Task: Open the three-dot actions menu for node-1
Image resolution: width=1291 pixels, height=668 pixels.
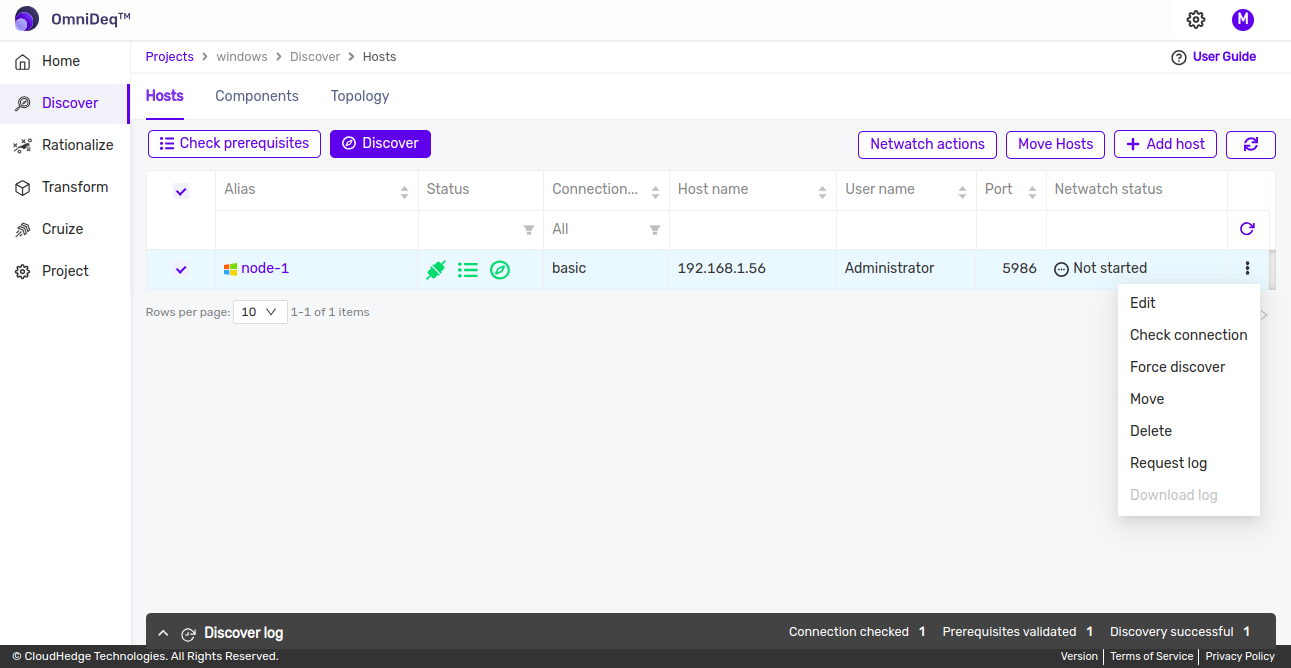Action: pyautogui.click(x=1247, y=268)
